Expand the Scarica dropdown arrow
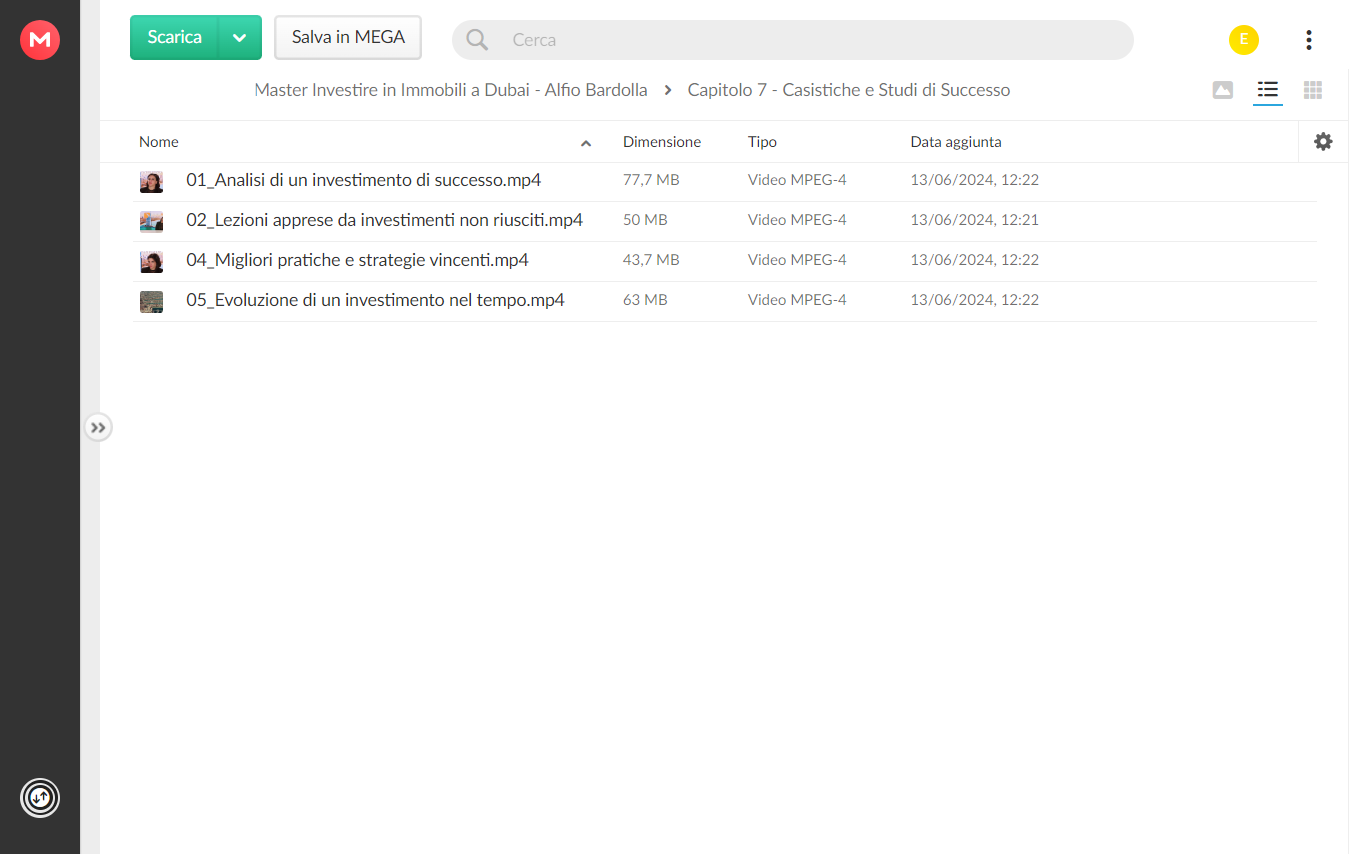The width and height of the screenshot is (1349, 854). (240, 38)
